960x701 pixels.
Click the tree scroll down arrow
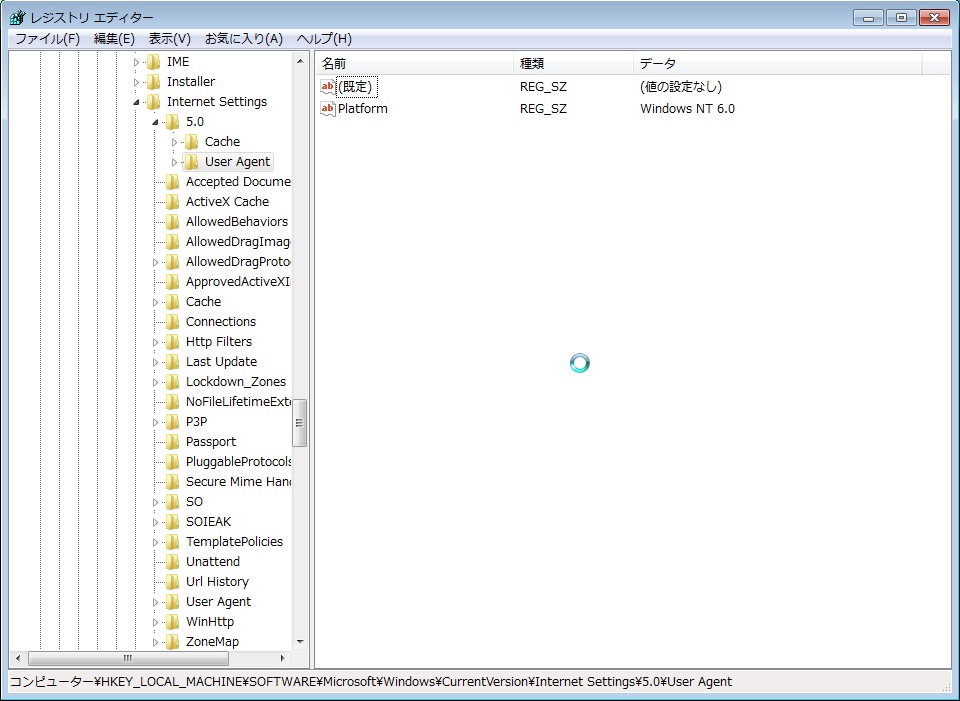300,642
